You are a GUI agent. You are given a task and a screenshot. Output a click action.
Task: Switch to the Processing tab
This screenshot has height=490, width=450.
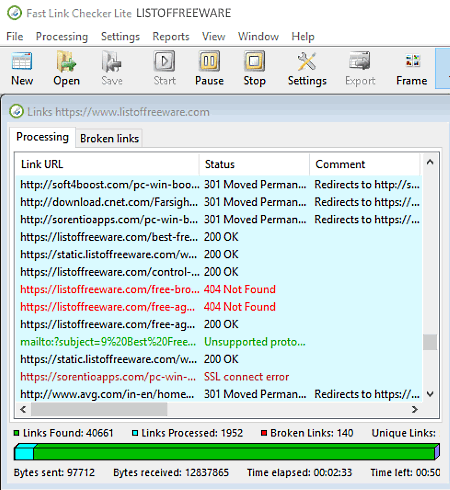[x=42, y=137]
